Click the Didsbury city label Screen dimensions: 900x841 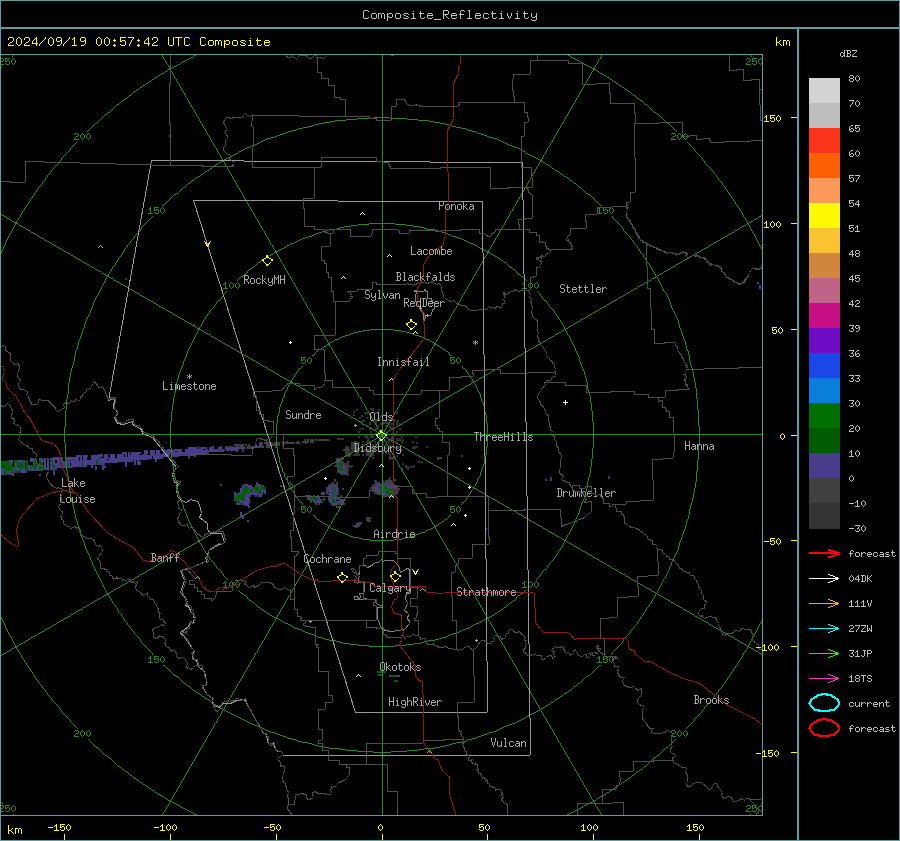coord(377,448)
